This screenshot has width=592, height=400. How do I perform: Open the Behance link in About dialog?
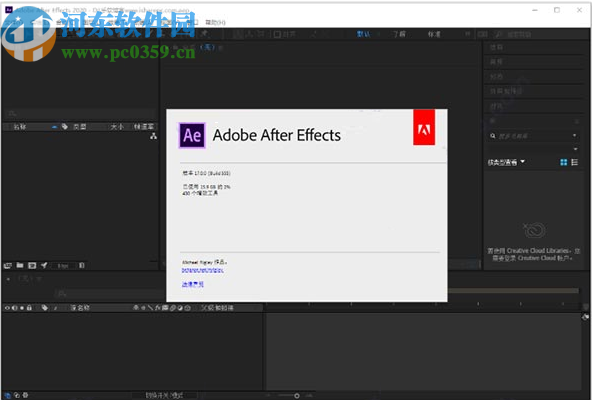[x=202, y=270]
